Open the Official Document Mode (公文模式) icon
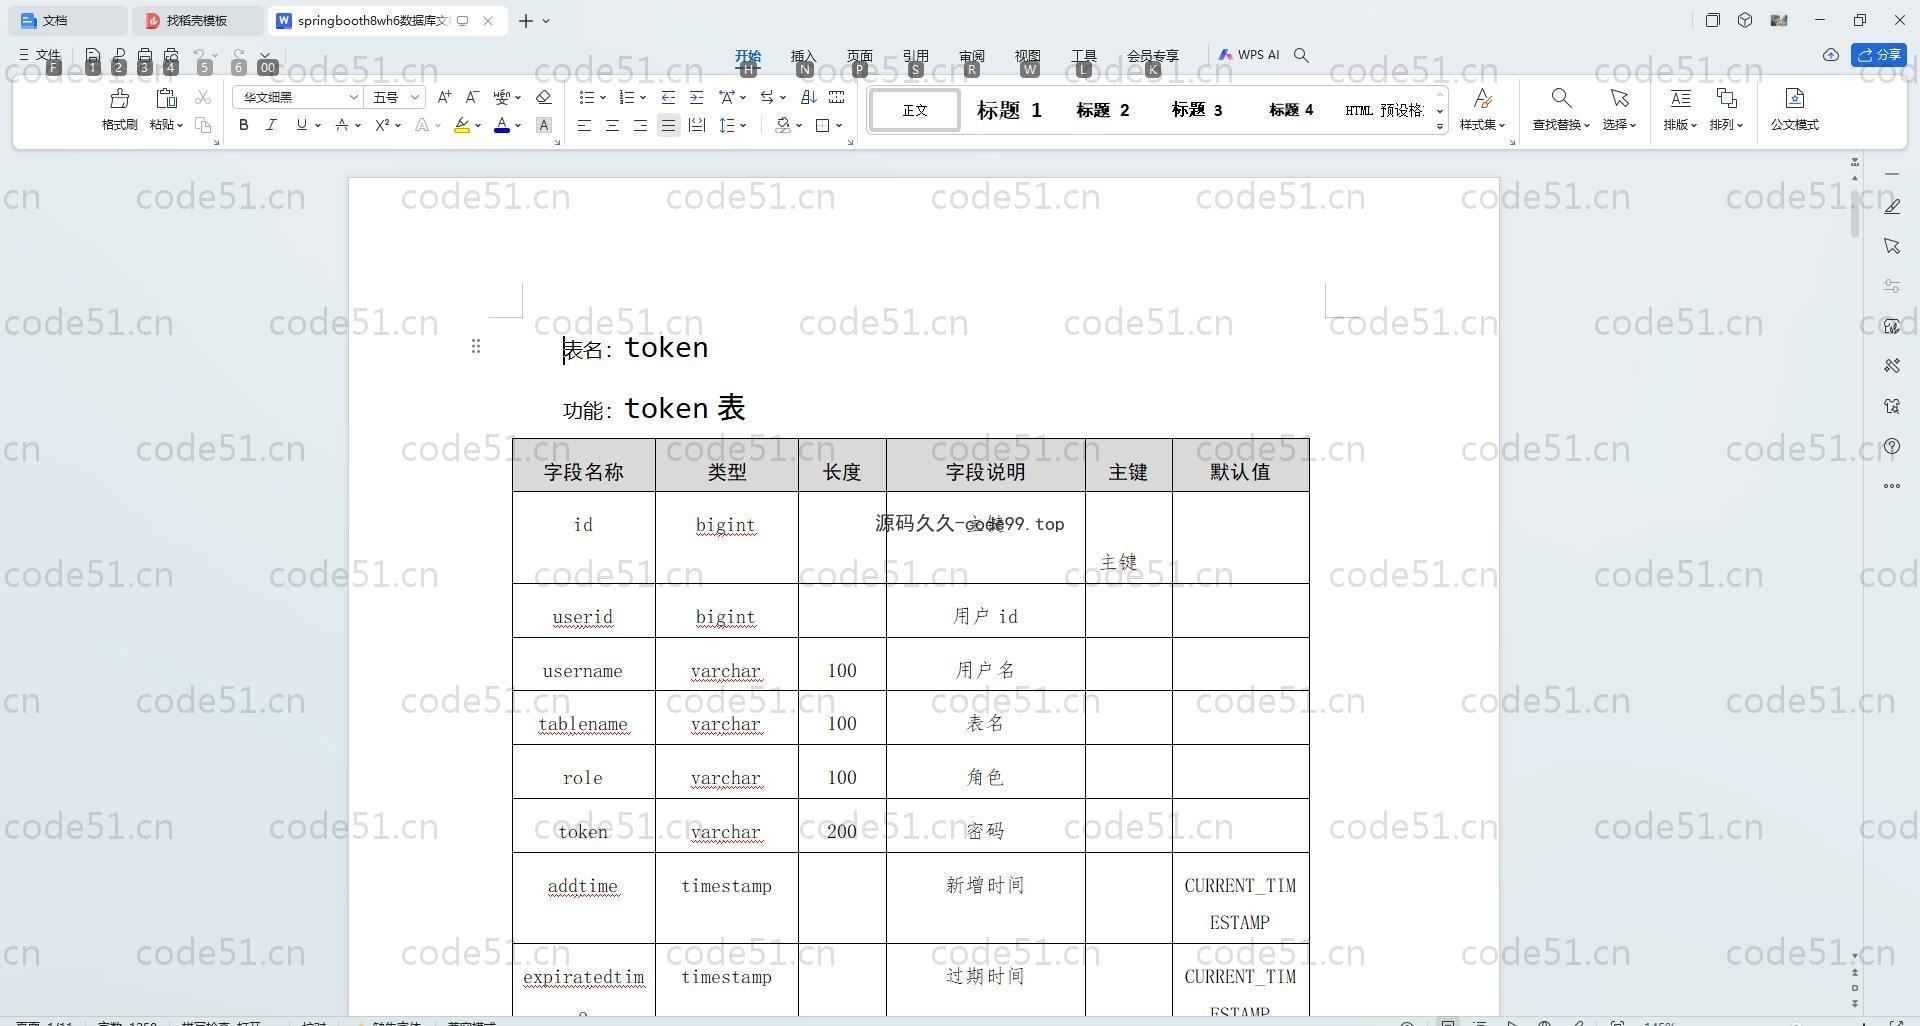The width and height of the screenshot is (1920, 1026). [1794, 98]
